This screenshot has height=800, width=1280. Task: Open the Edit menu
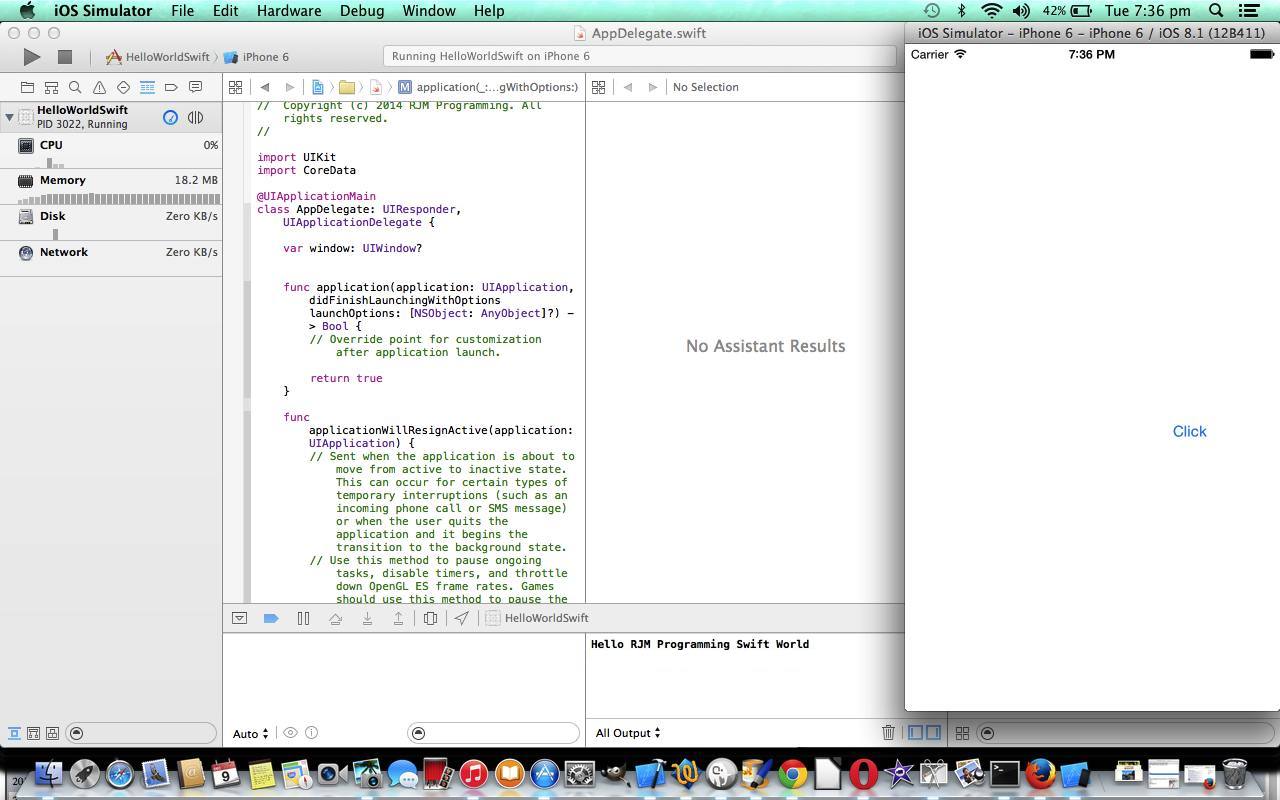pyautogui.click(x=225, y=11)
